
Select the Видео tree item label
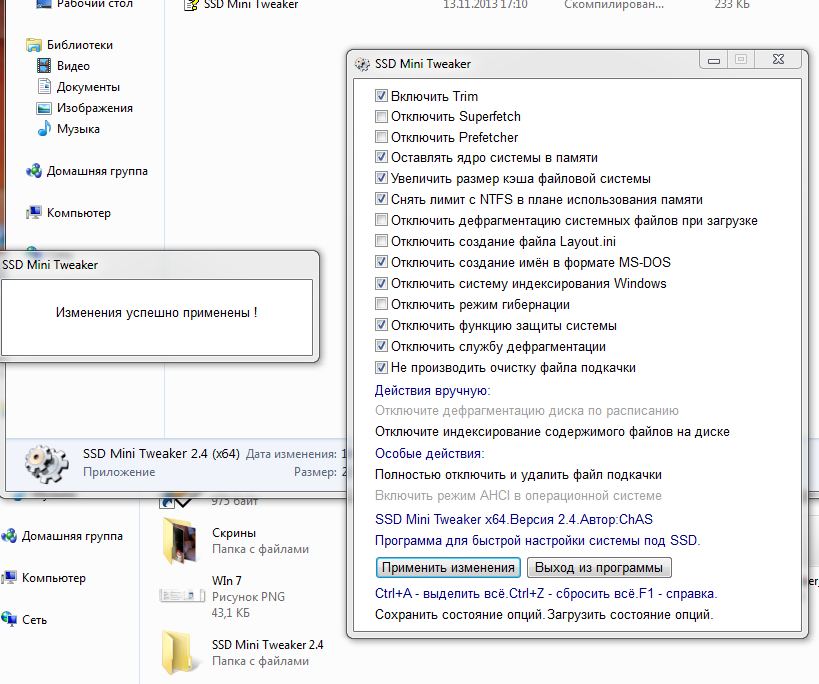(x=73, y=66)
